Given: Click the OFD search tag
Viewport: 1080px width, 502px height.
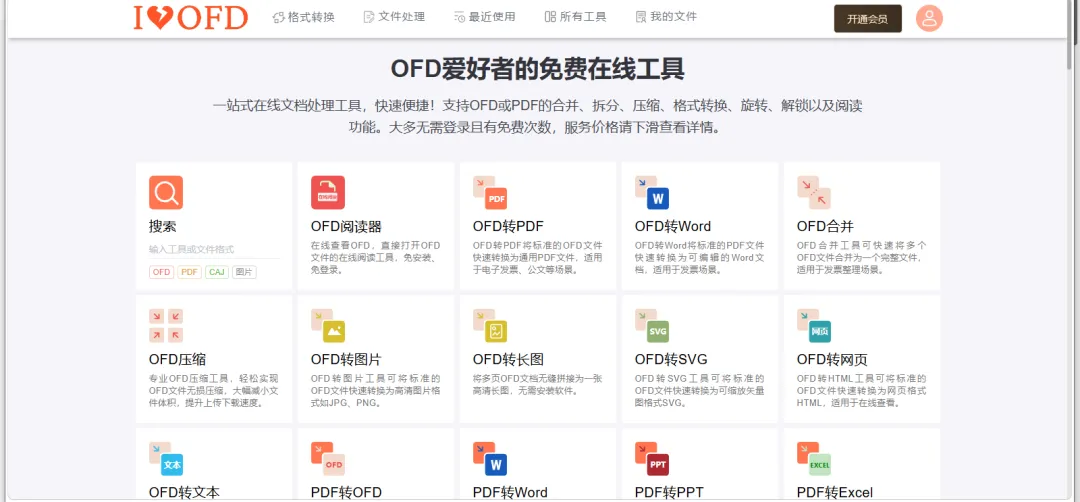Looking at the screenshot, I should click(161, 272).
